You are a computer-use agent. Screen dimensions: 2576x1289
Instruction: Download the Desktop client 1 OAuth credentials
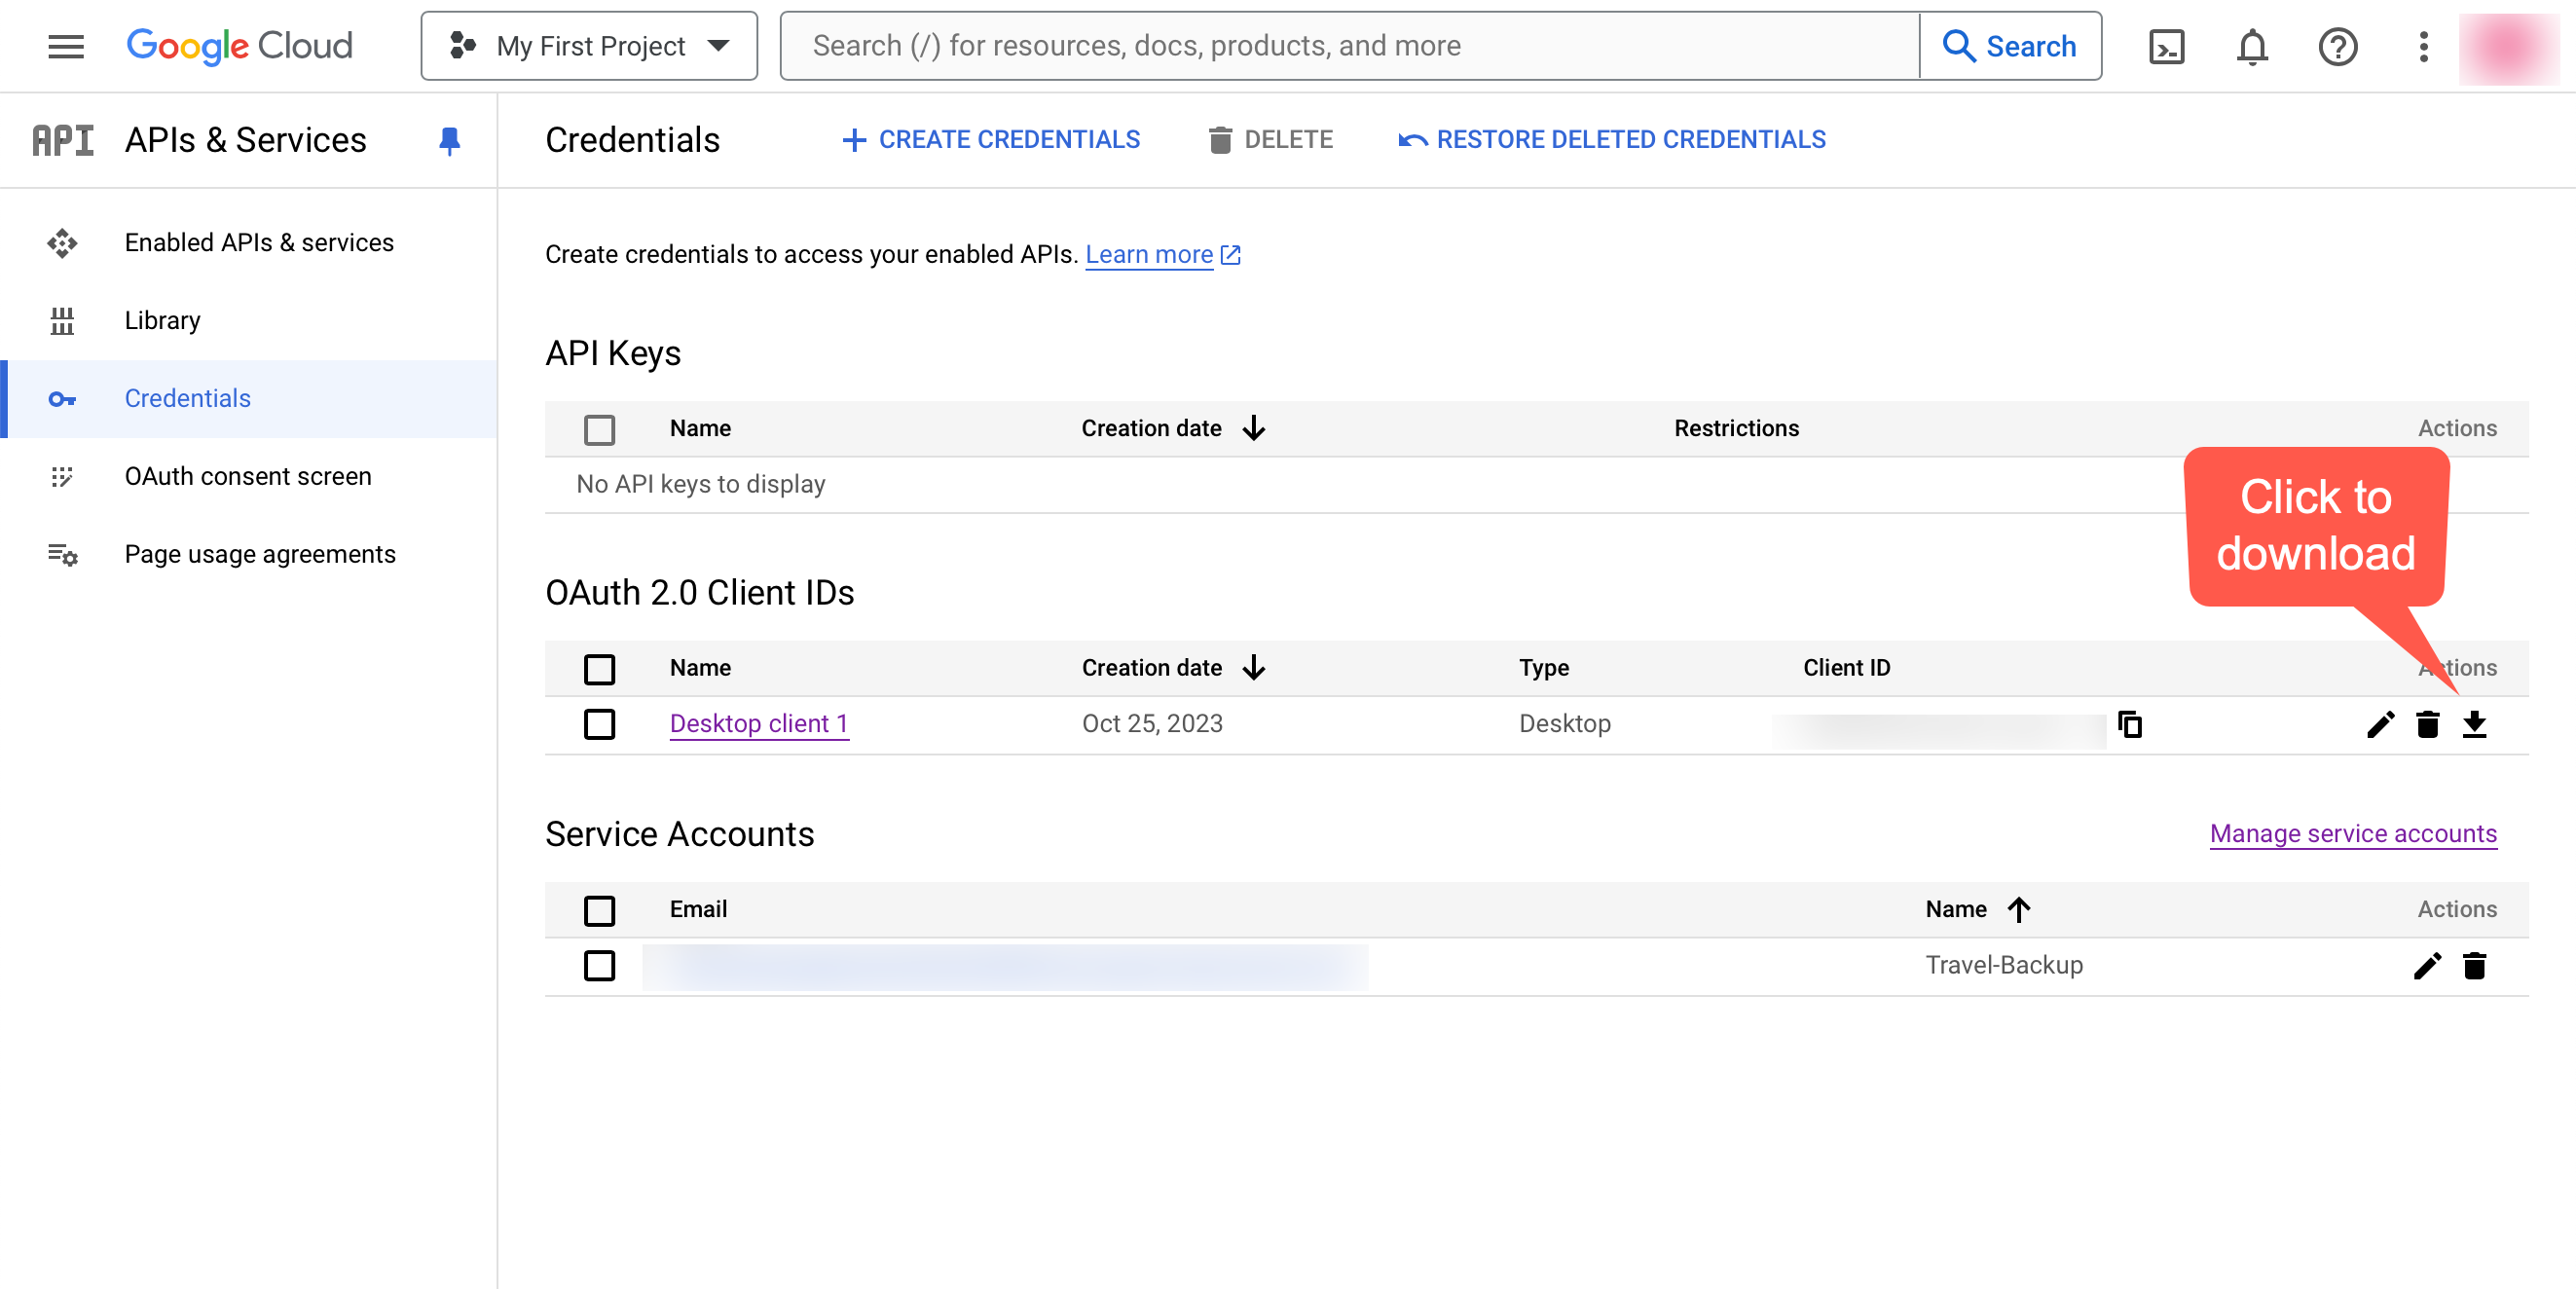tap(2474, 724)
